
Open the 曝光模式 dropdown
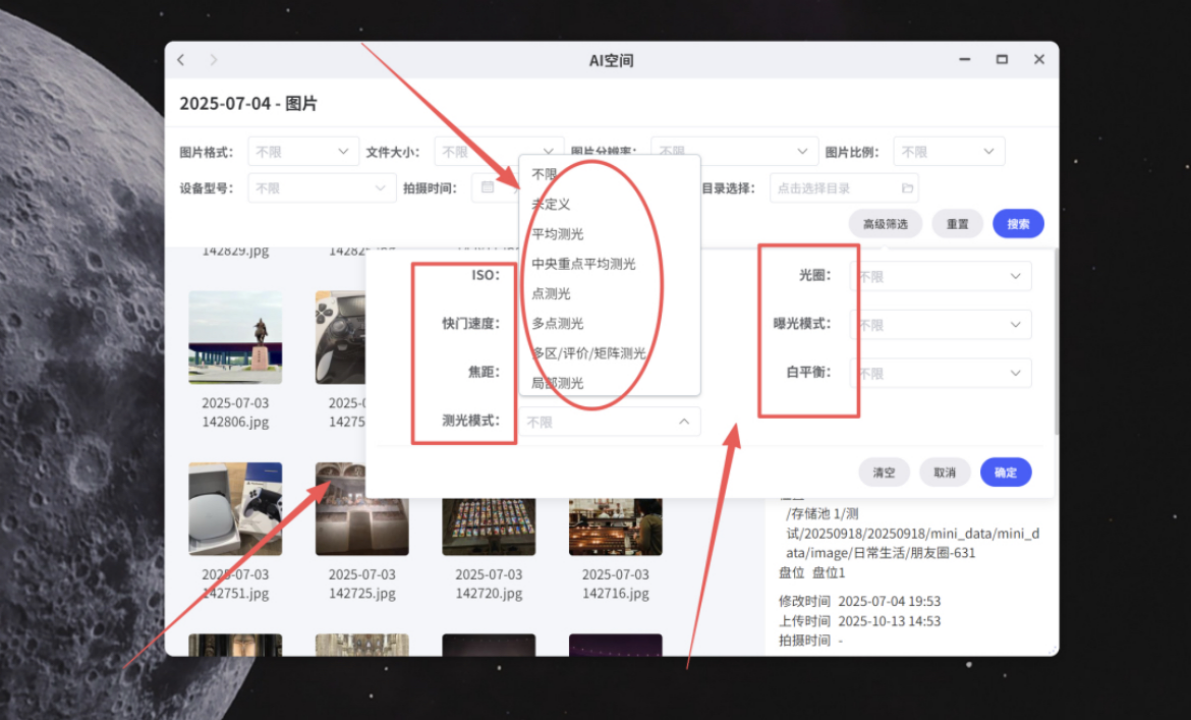pyautogui.click(x=939, y=324)
